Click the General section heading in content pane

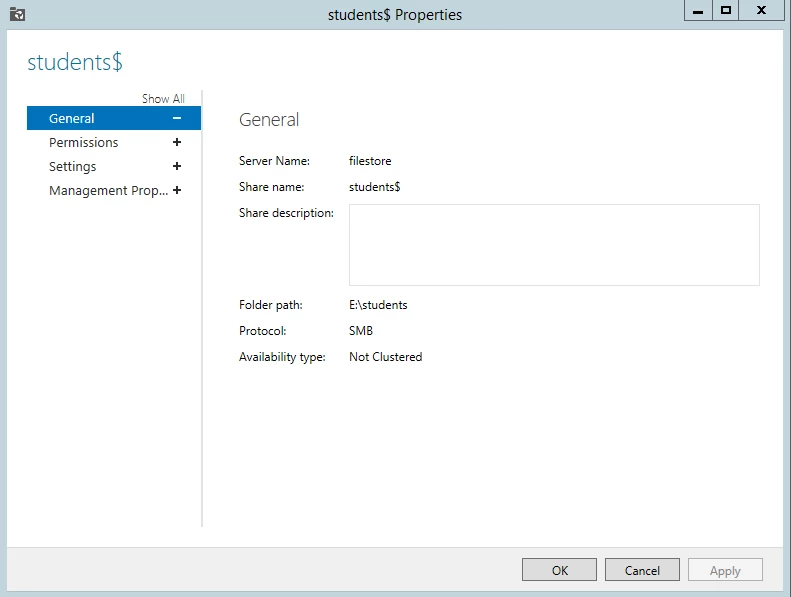click(x=269, y=120)
